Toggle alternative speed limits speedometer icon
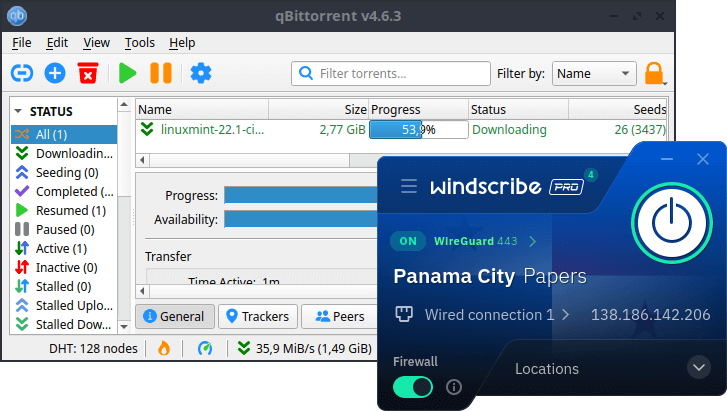The width and height of the screenshot is (727, 411). coord(205,348)
